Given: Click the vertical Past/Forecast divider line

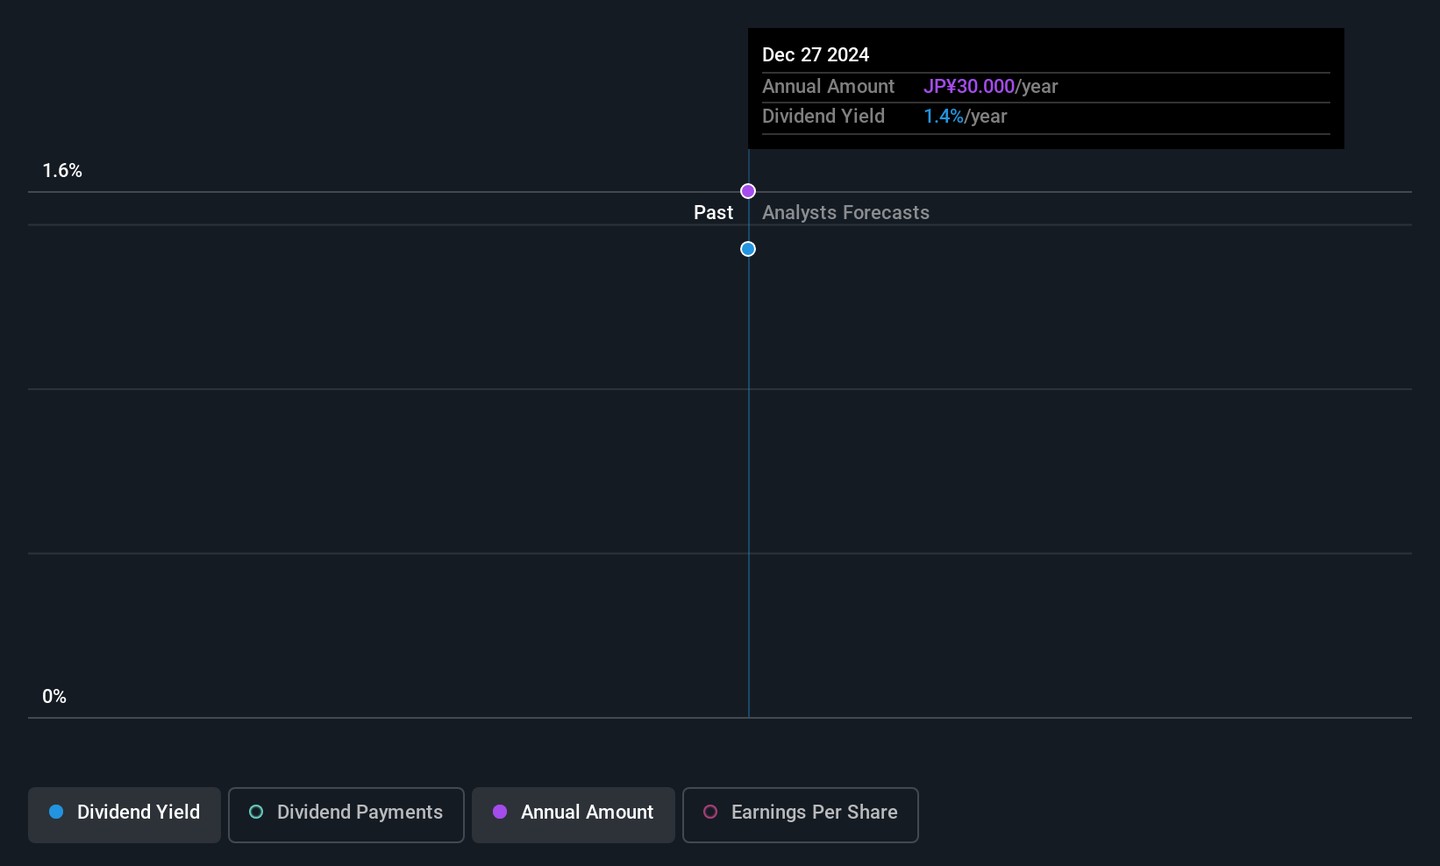Looking at the screenshot, I should 748,450.
